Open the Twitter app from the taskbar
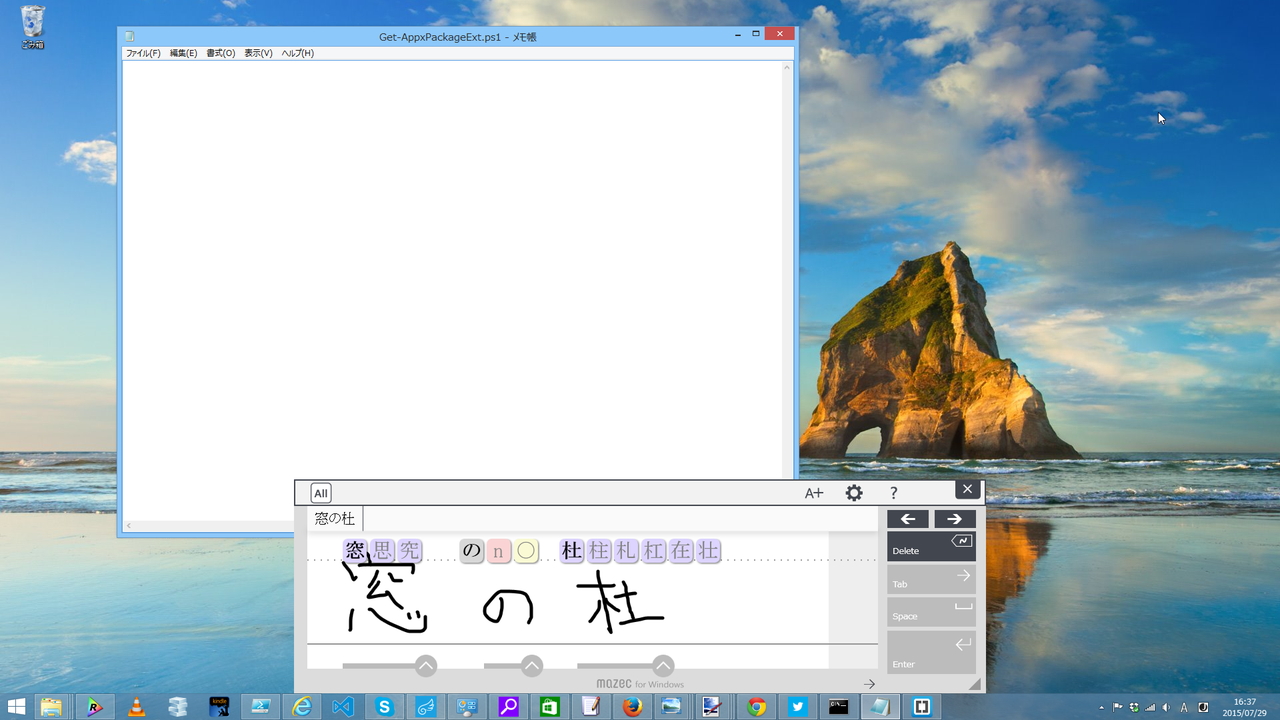Viewport: 1280px width, 720px height. (797, 707)
